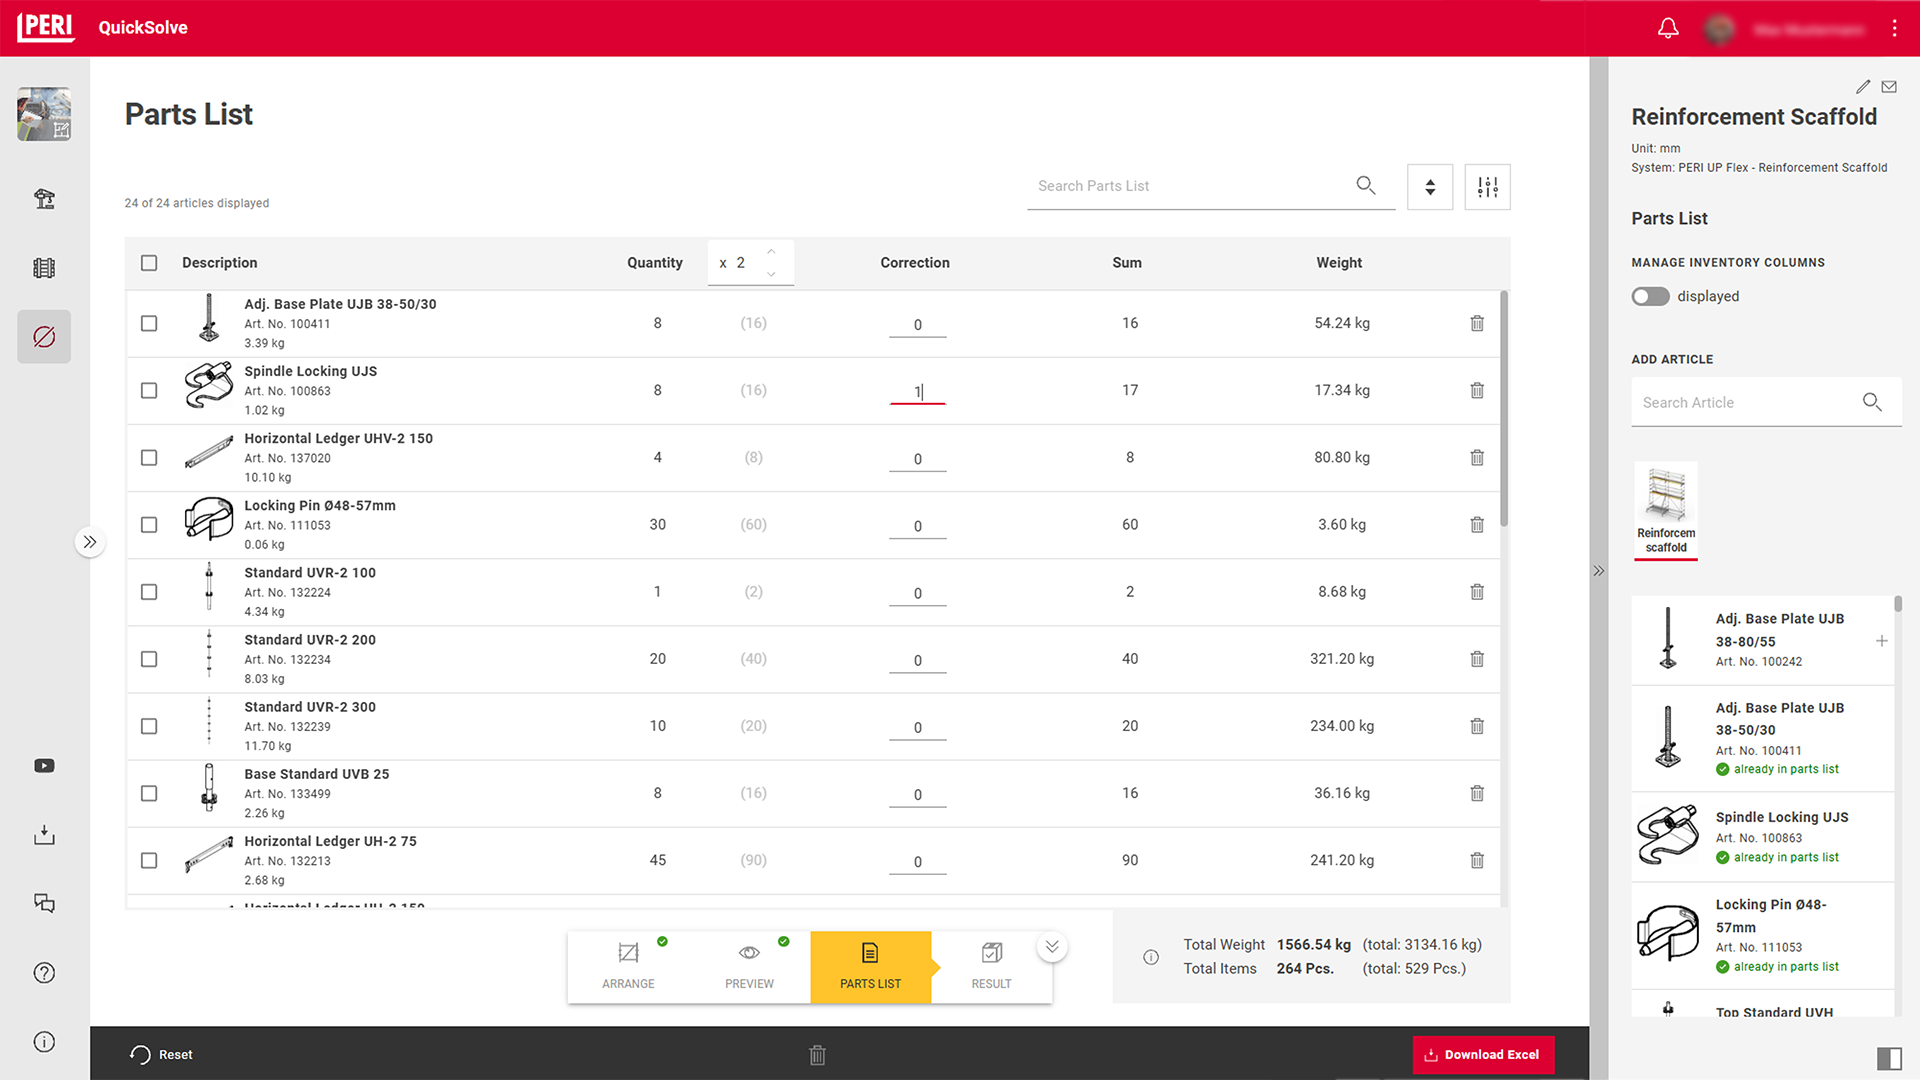Screen dimensions: 1920x1080
Task: Click the notification bell in the top bar
Action: pyautogui.click(x=1667, y=28)
